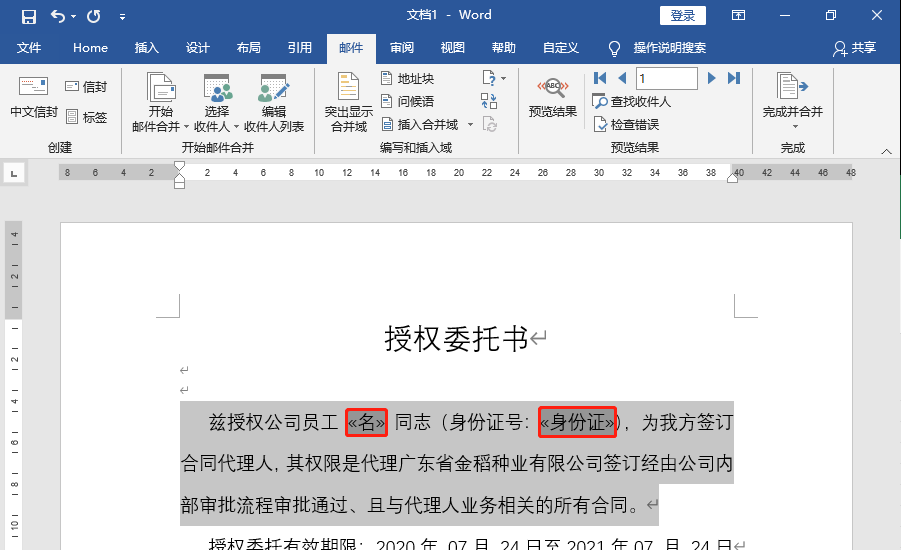Go to the first record arrow
This screenshot has height=550, width=901.
[600, 78]
